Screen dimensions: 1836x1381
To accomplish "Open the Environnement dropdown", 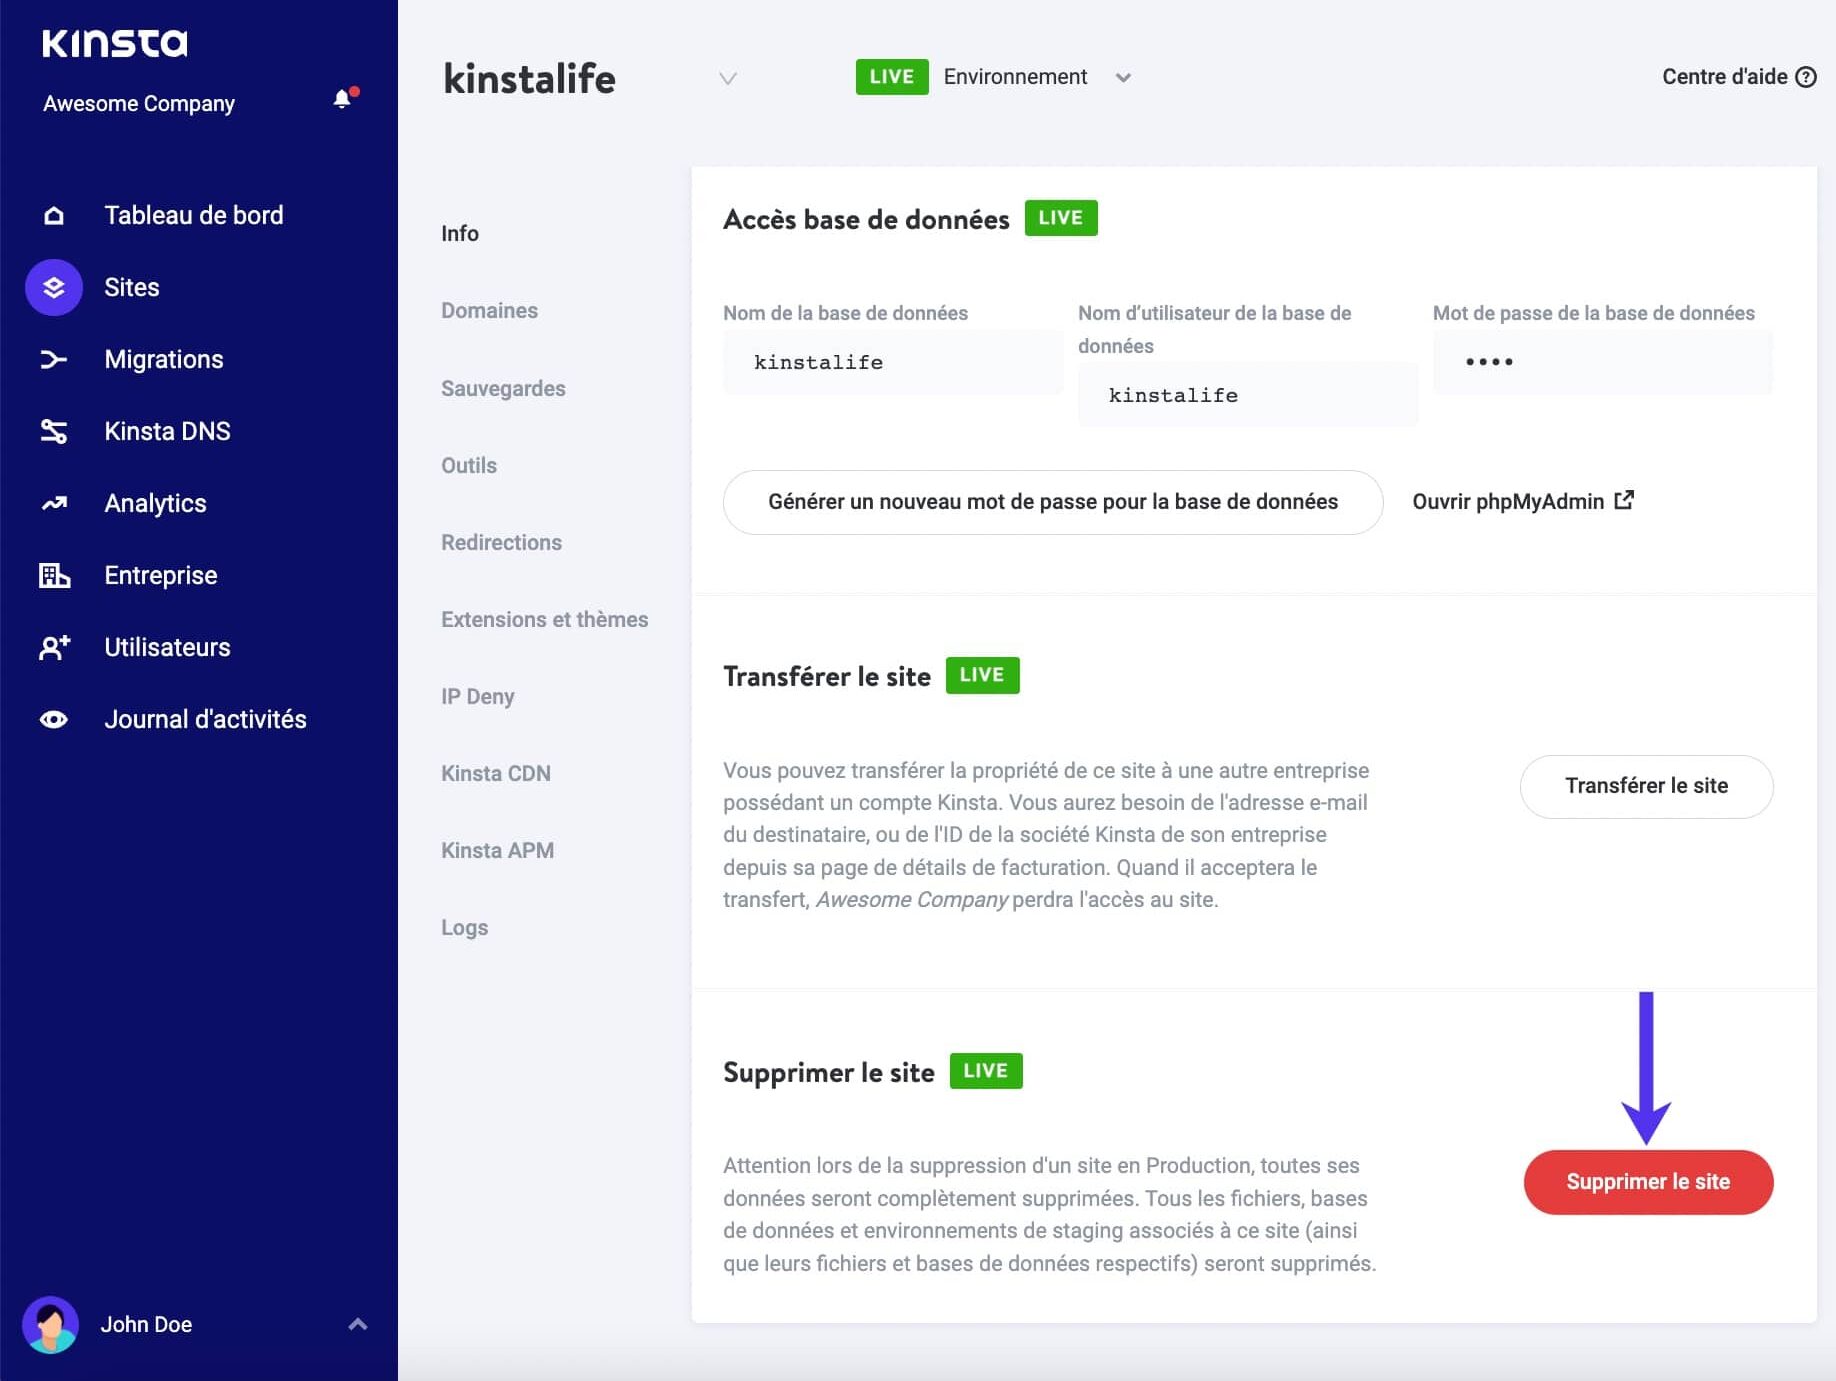I will [x=1124, y=77].
